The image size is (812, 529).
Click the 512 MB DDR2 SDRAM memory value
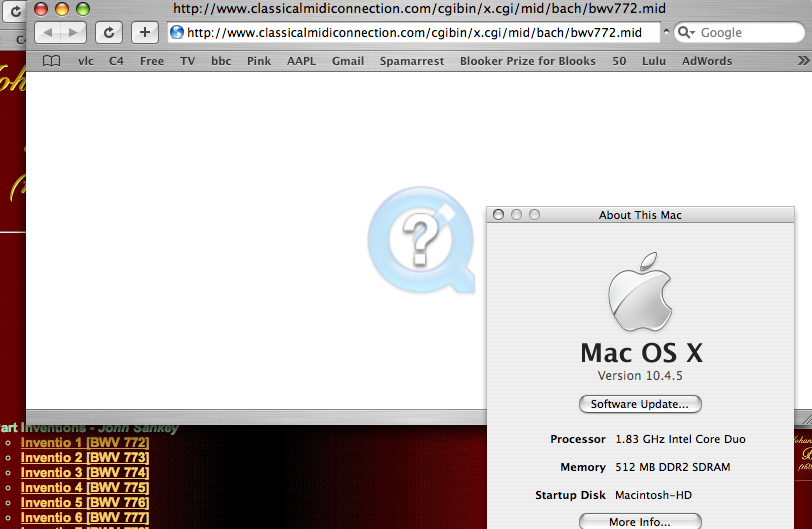(673, 467)
